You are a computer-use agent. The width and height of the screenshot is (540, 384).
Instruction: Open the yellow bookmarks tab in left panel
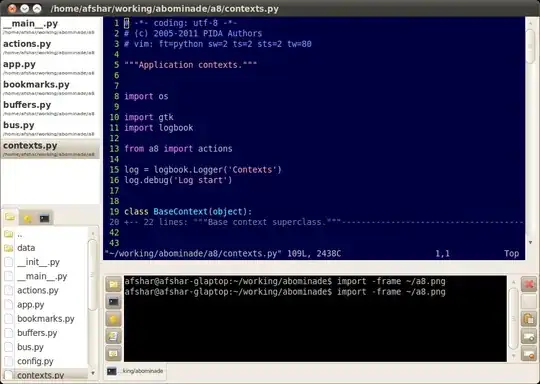pos(28,218)
